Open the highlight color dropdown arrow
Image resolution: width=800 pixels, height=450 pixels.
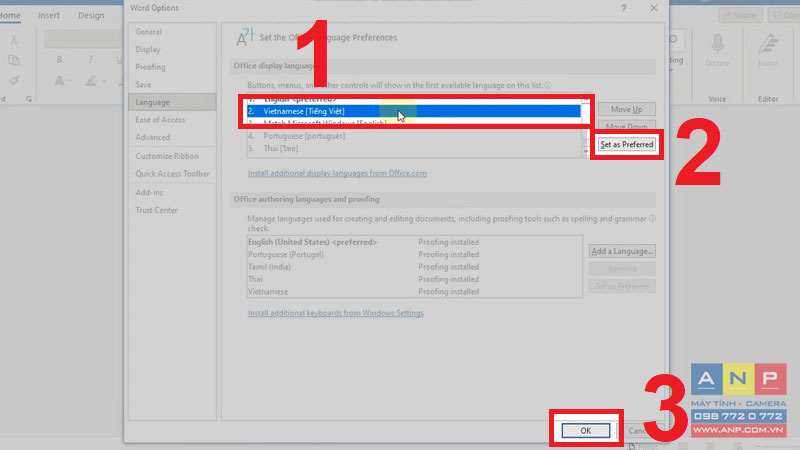104,81
